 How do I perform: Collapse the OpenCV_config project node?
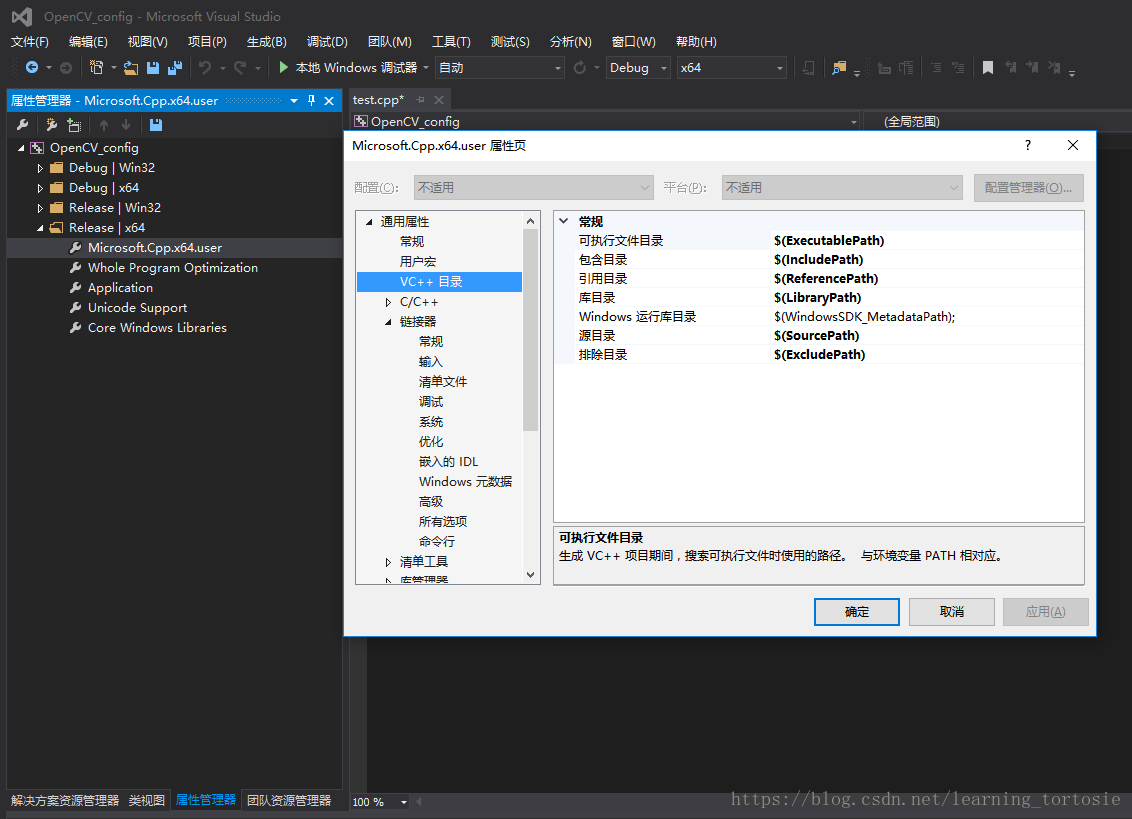[21, 148]
